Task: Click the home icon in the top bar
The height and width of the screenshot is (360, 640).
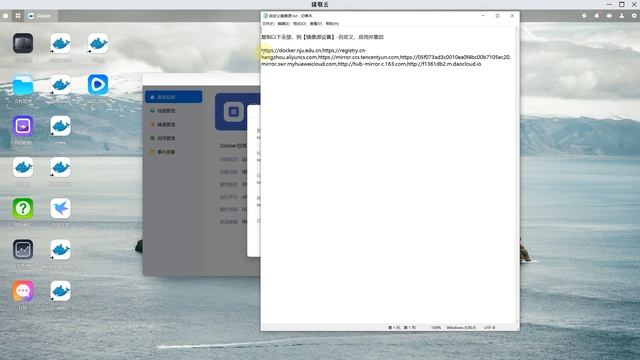Action: pos(6,16)
